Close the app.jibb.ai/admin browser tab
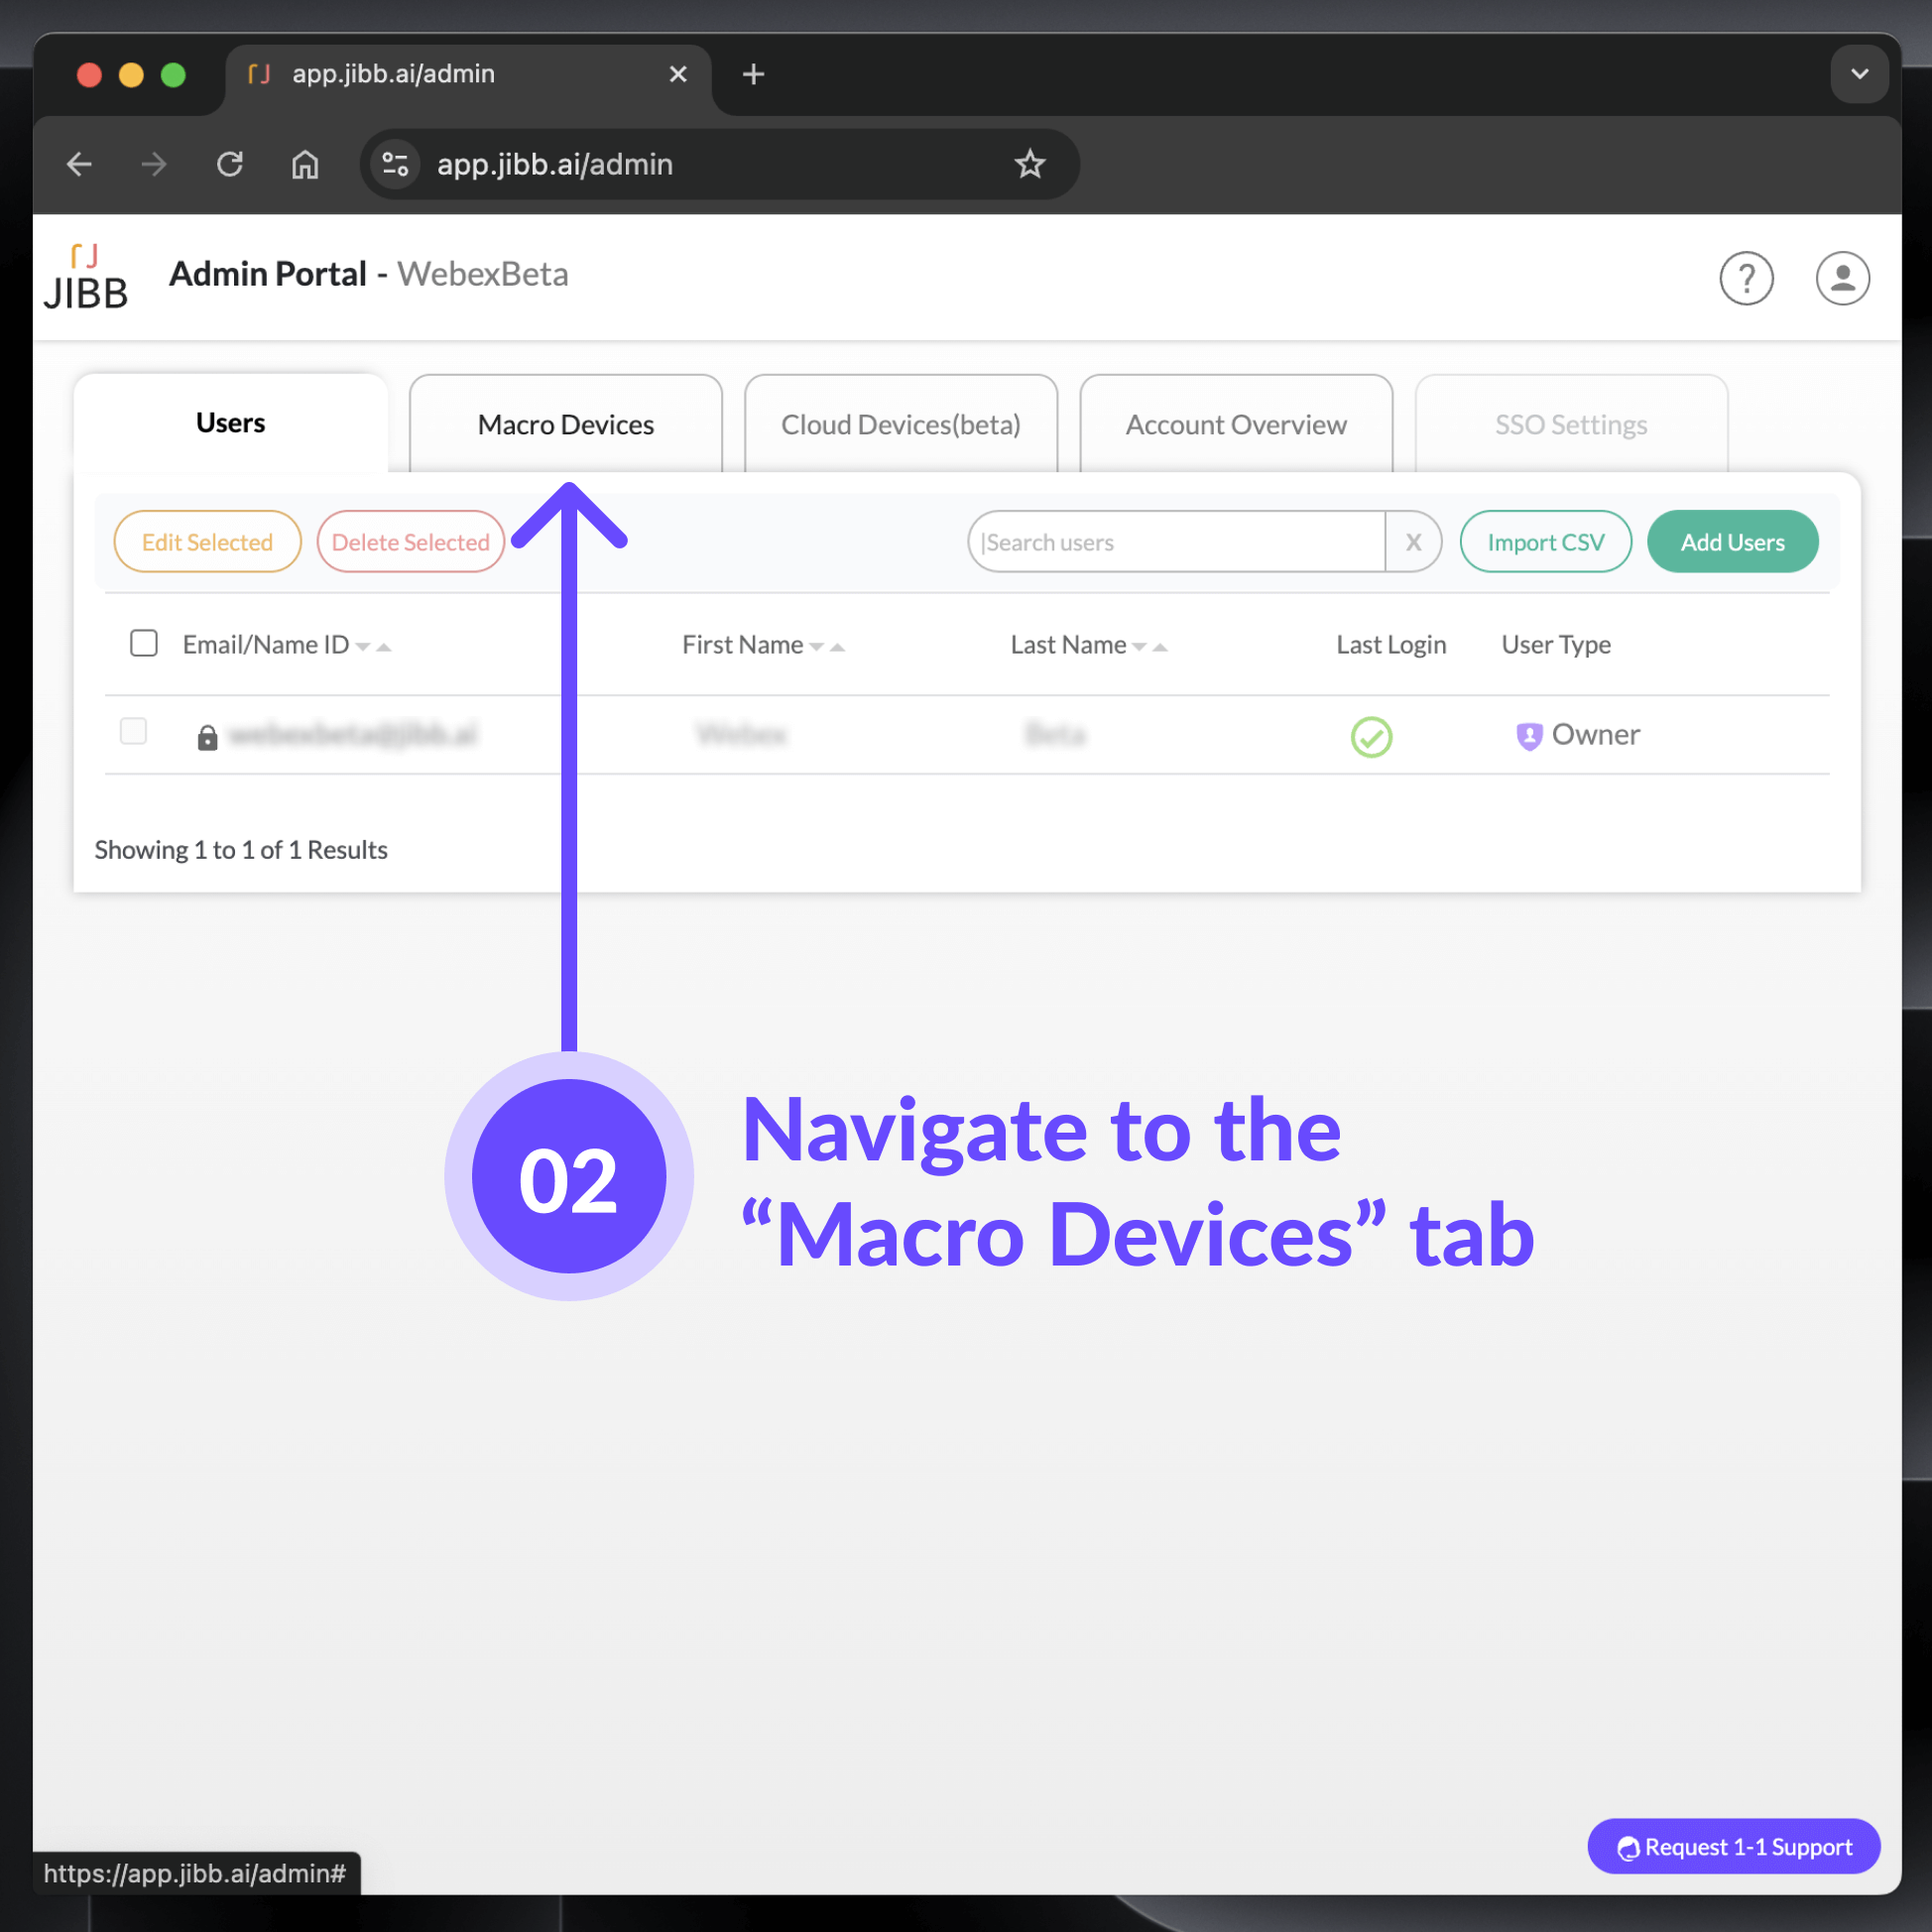1932x1932 pixels. (678, 74)
